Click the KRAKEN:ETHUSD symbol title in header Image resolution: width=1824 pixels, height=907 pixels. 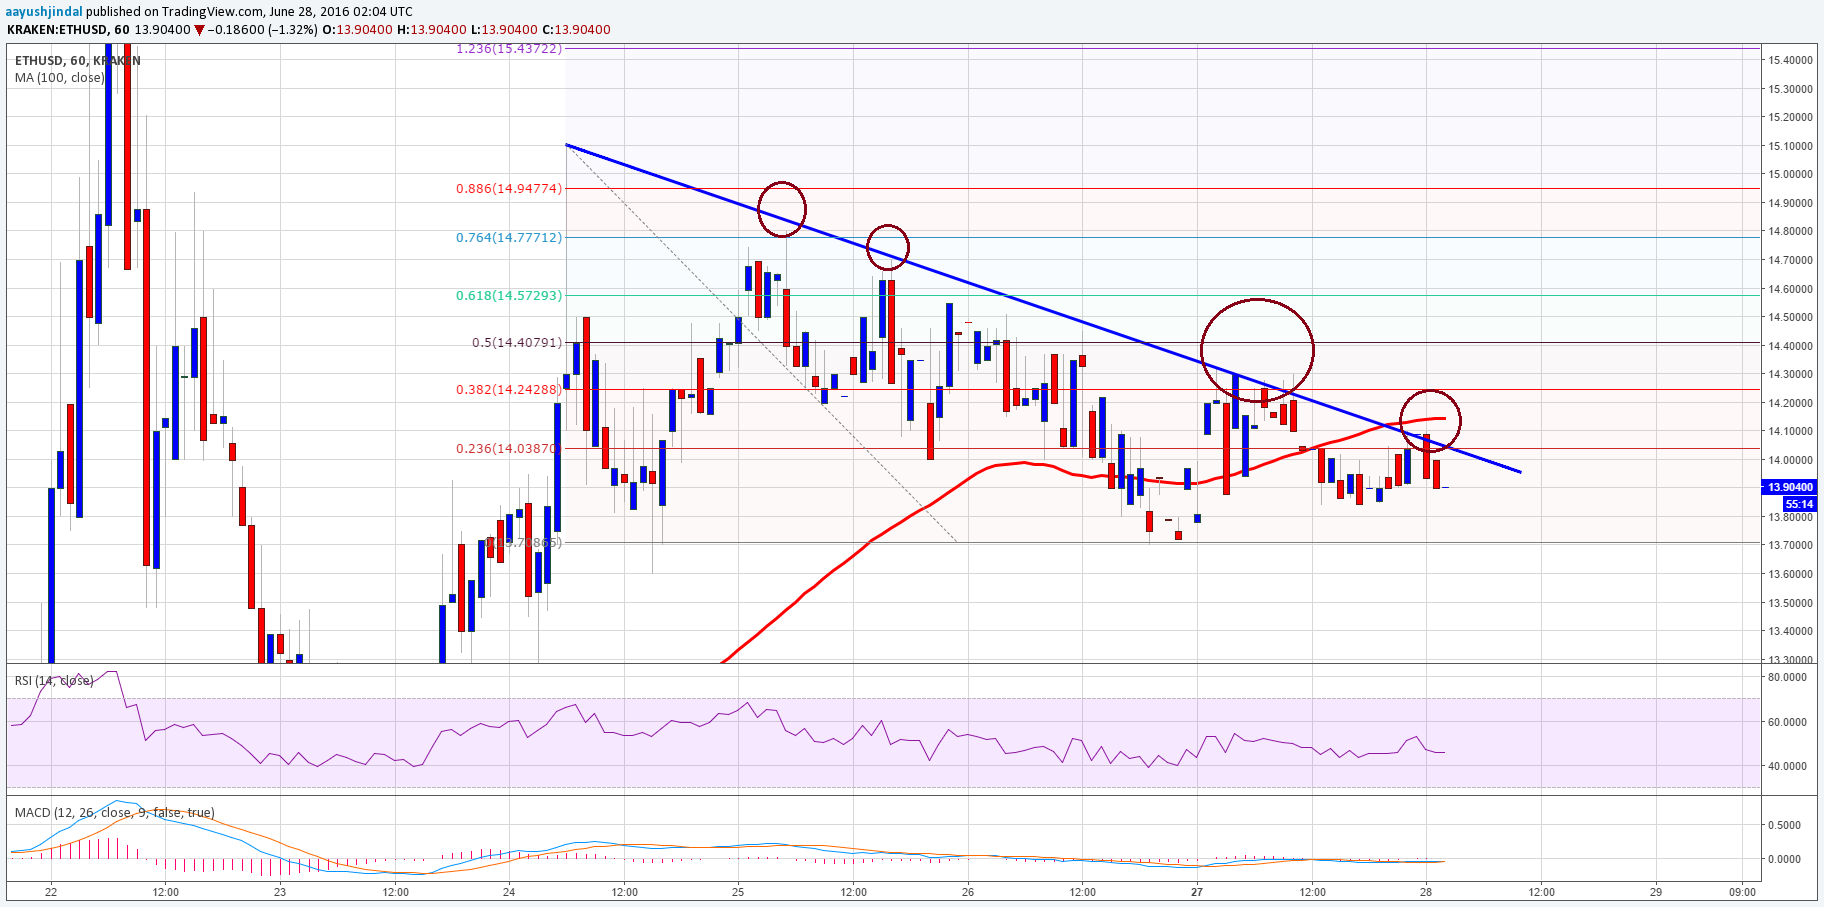click(56, 29)
